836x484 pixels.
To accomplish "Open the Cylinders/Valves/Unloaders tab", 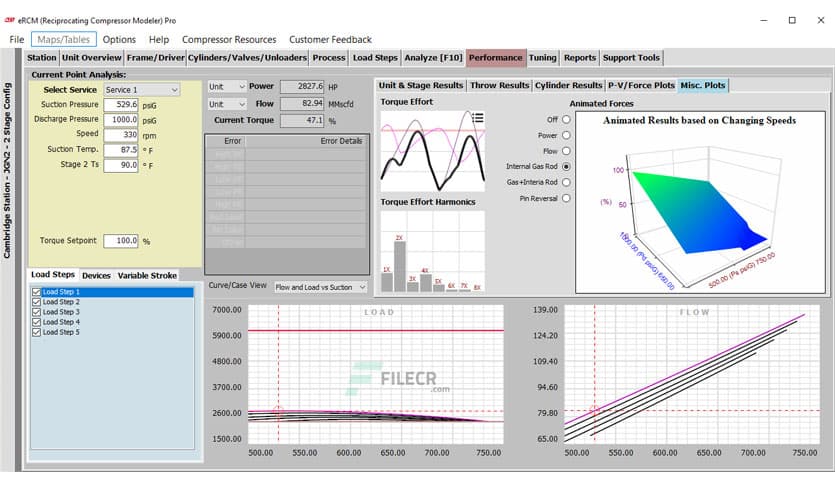I will [247, 58].
